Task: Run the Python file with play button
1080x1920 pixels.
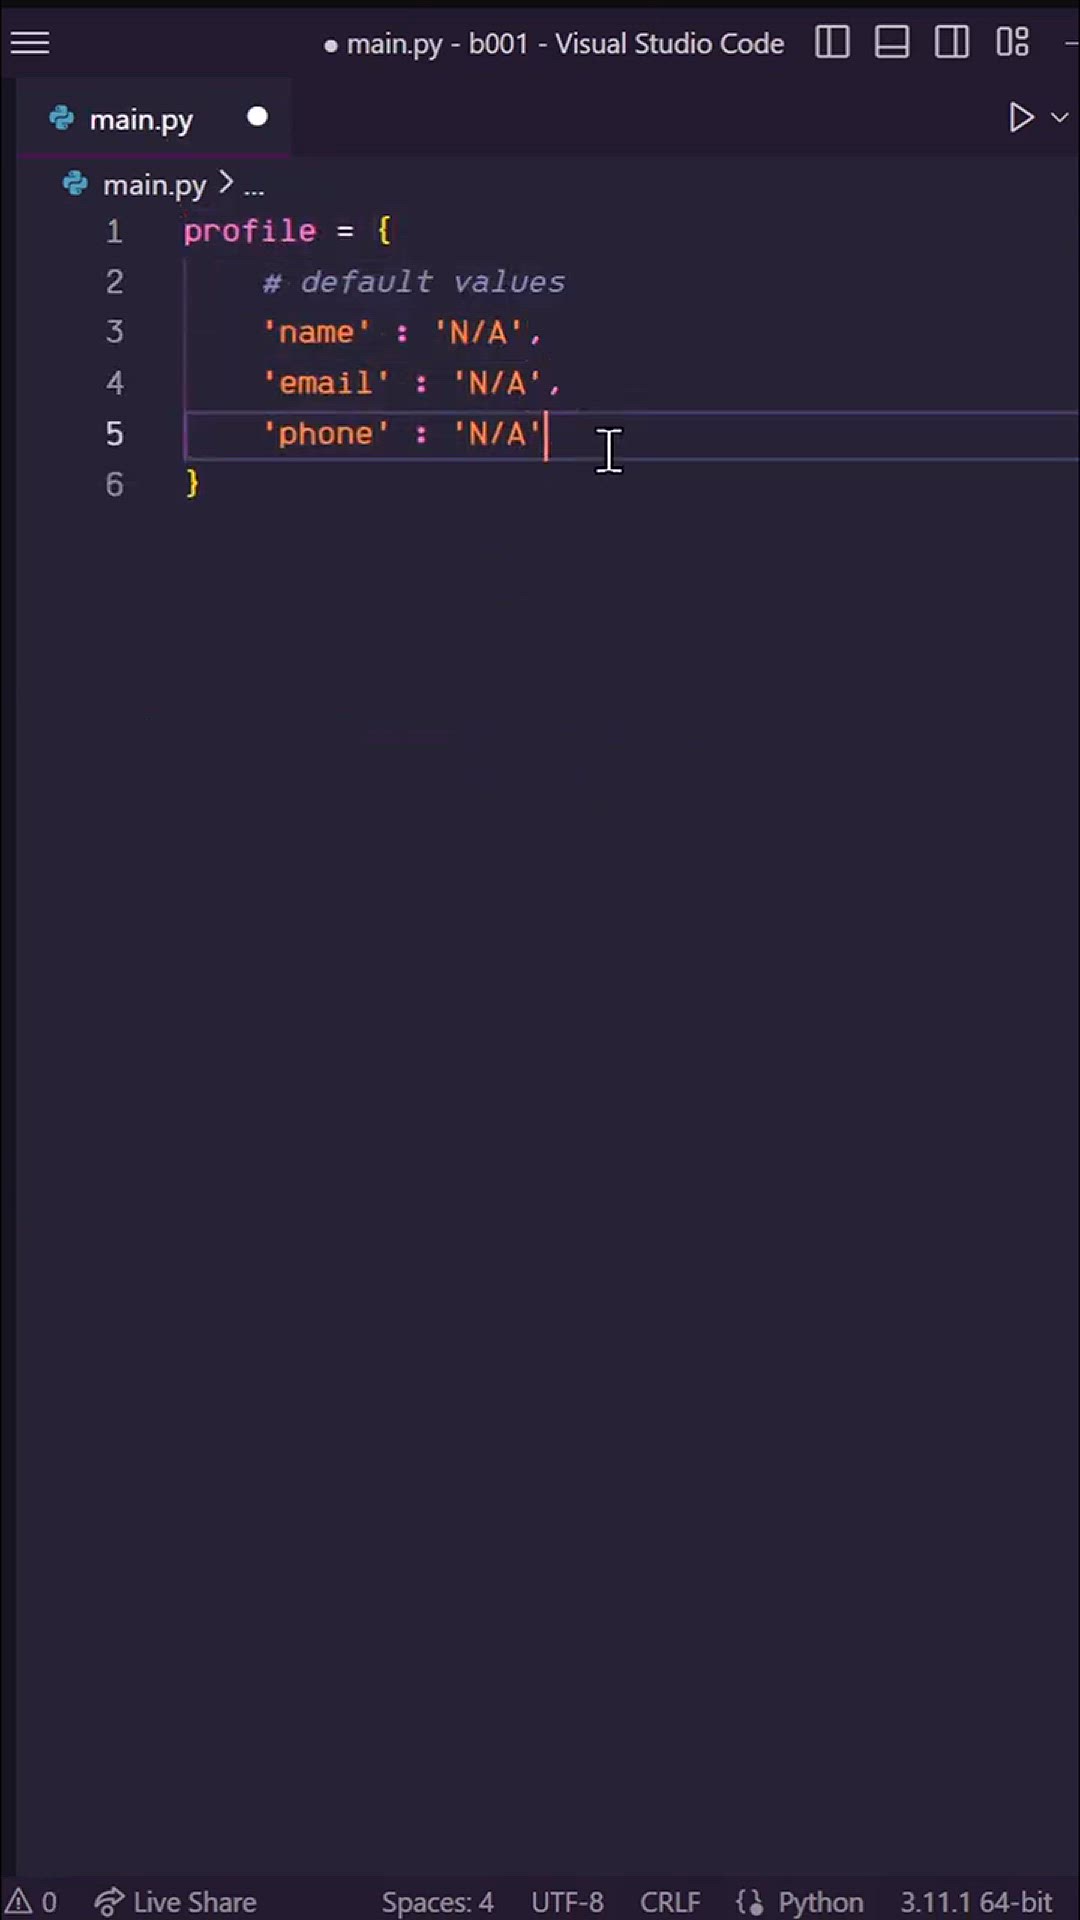Action: [x=1020, y=118]
